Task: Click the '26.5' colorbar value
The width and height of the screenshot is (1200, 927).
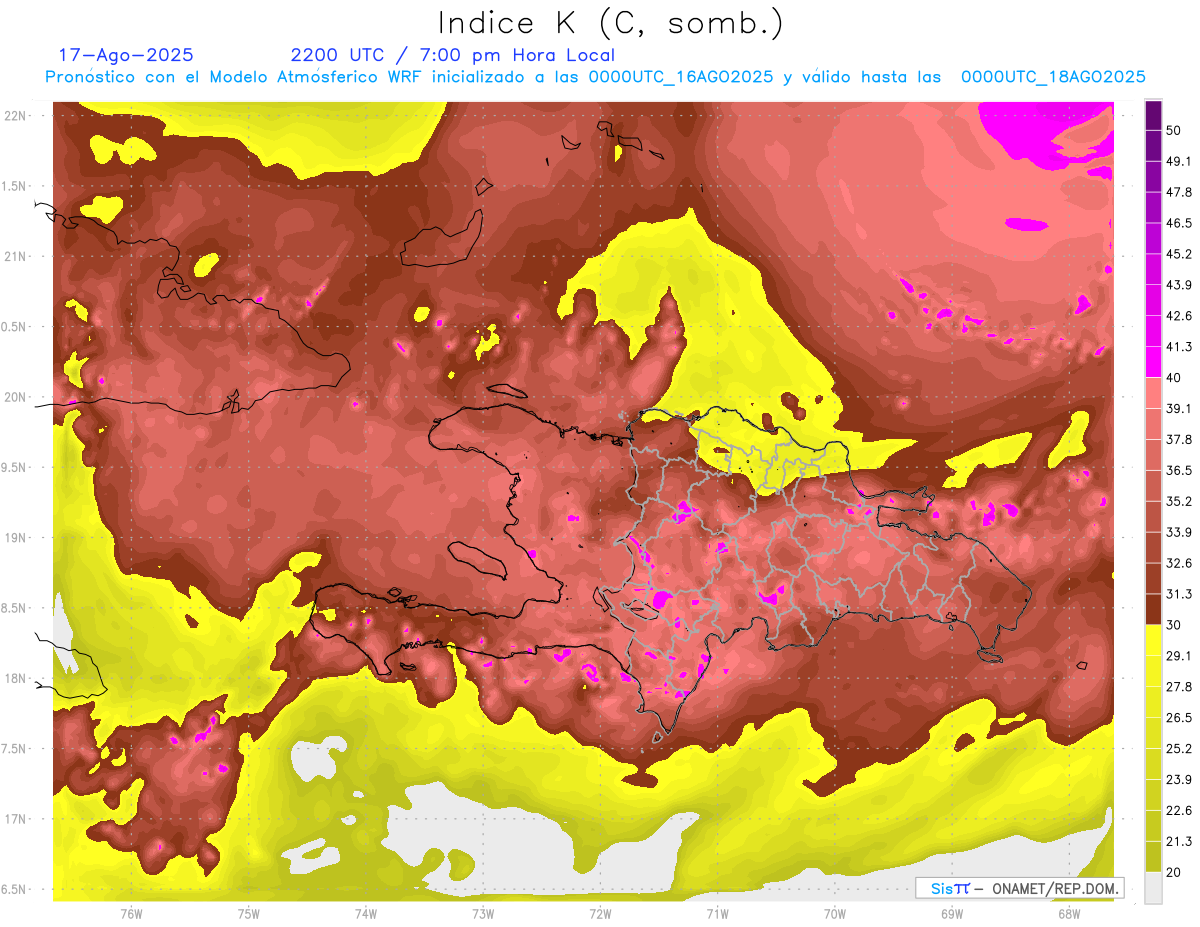Action: pos(1180,717)
